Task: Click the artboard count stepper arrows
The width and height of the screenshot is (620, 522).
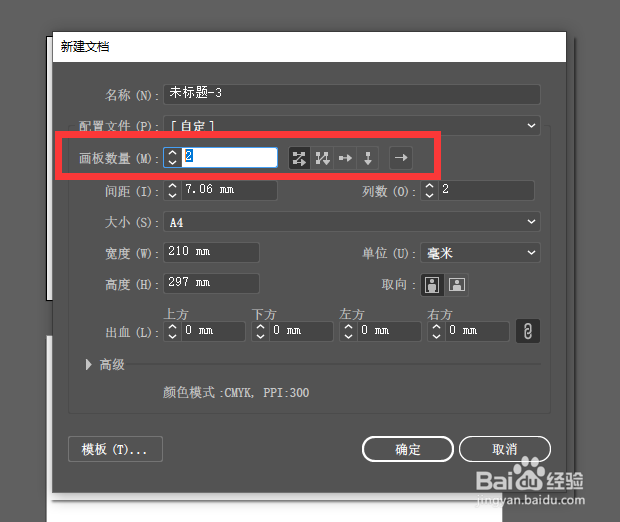Action: point(173,157)
